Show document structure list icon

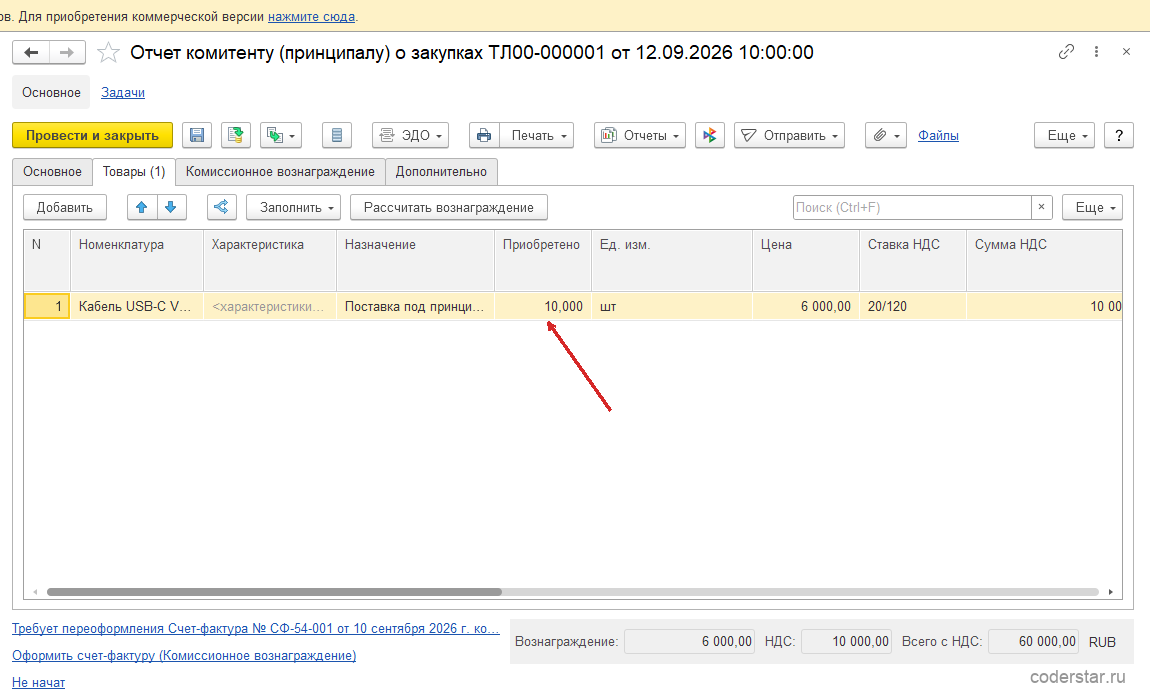pos(337,136)
